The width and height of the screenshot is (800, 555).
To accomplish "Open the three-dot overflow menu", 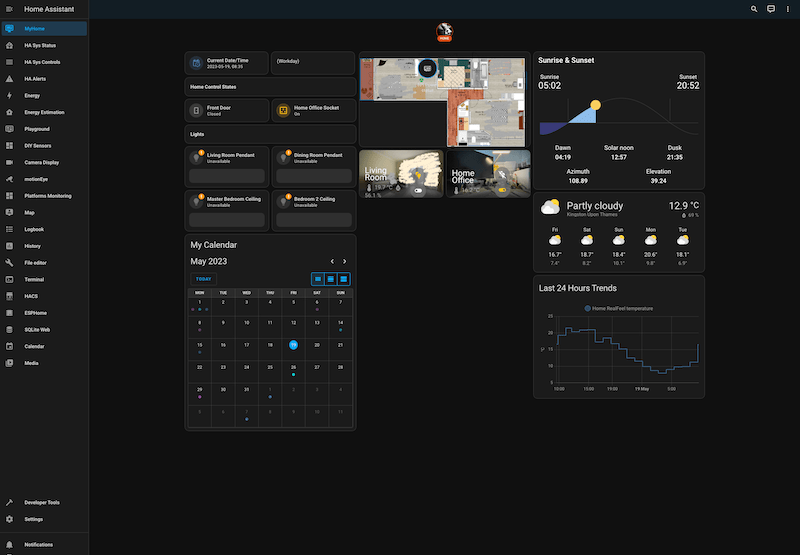I will [787, 9].
